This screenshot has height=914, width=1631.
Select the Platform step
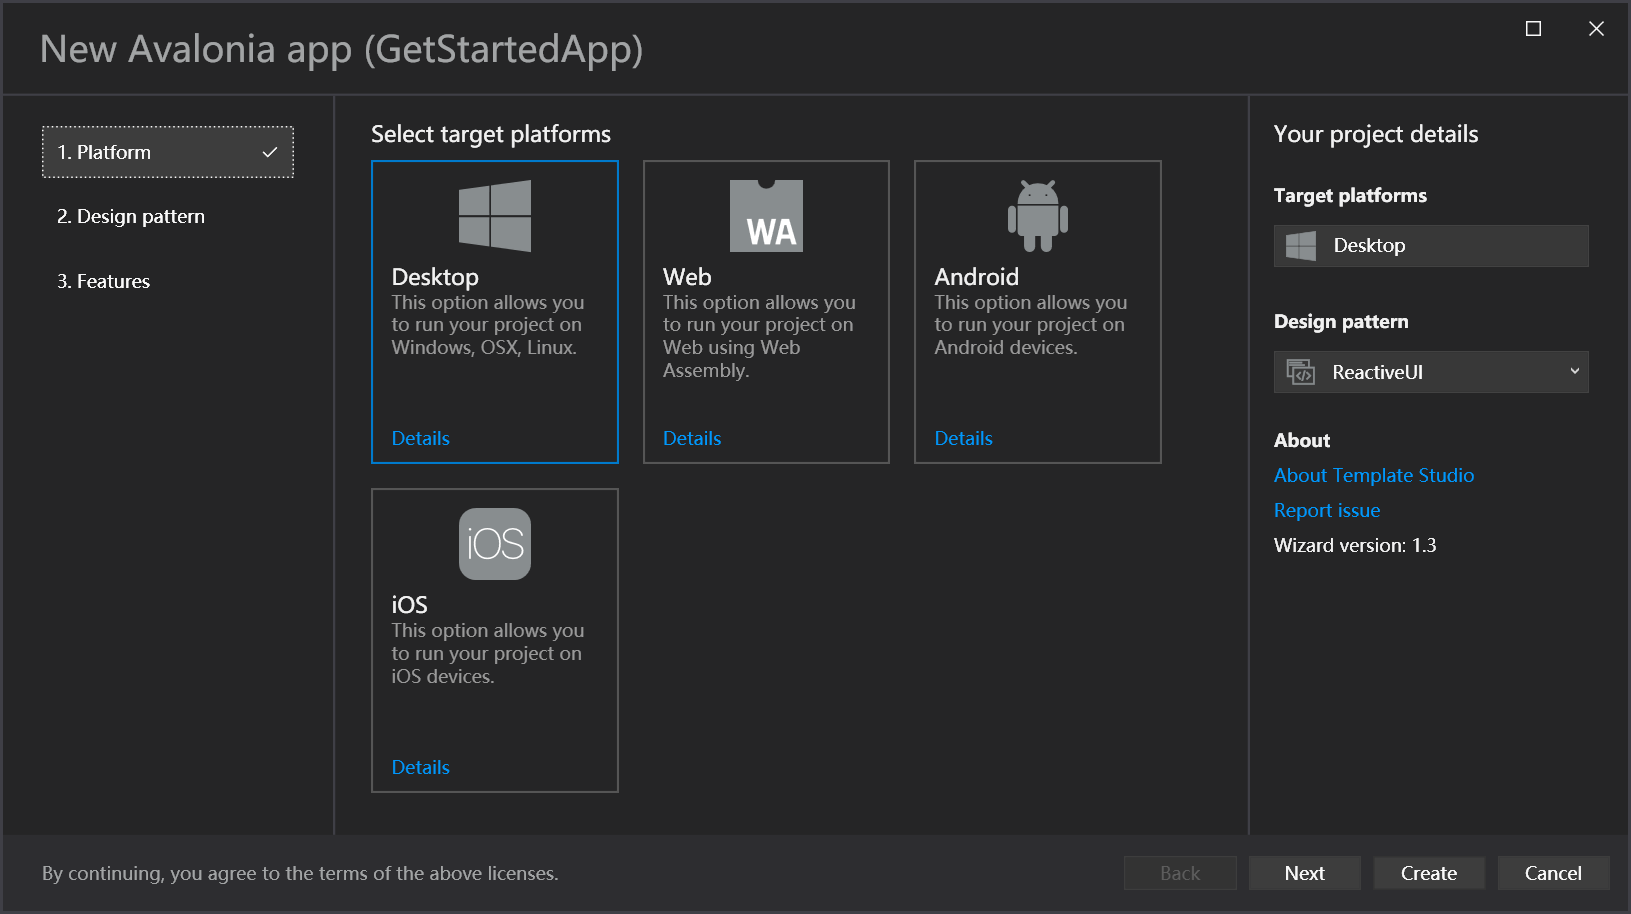[167, 152]
